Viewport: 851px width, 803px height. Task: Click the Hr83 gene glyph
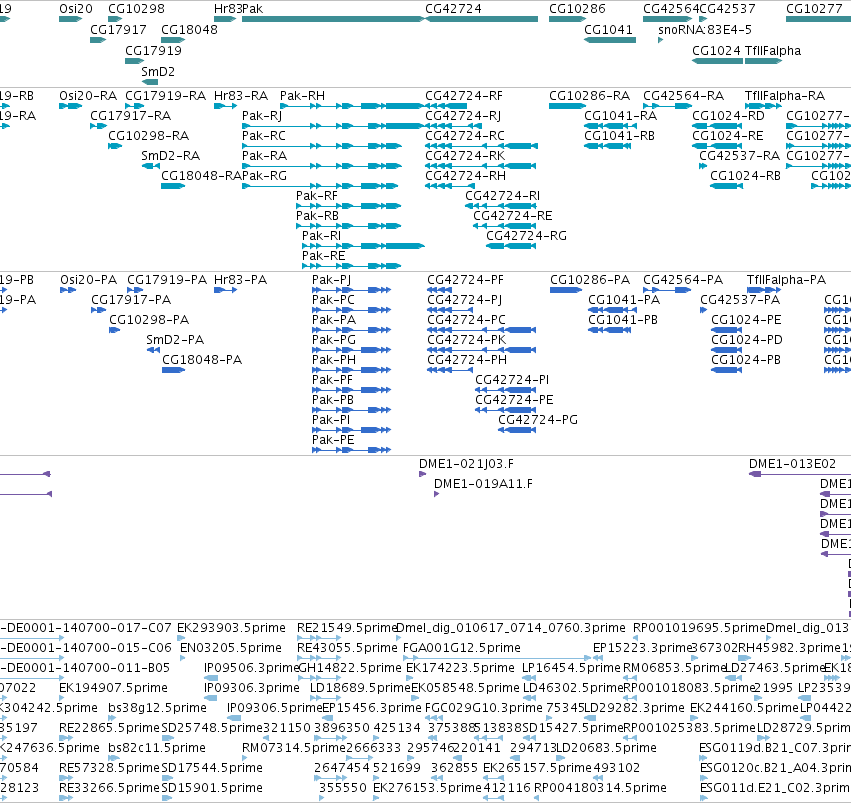tap(225, 19)
